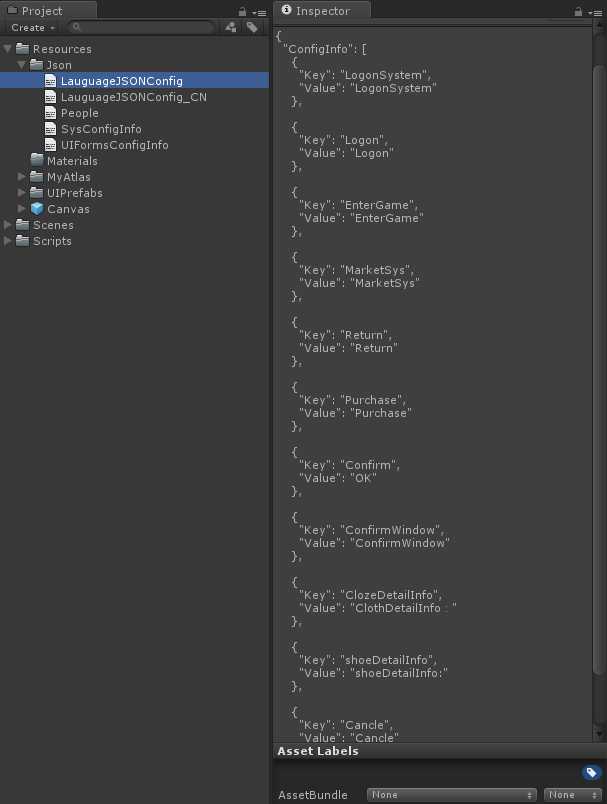Click the Canvas prefab cube icon

pos(36,209)
